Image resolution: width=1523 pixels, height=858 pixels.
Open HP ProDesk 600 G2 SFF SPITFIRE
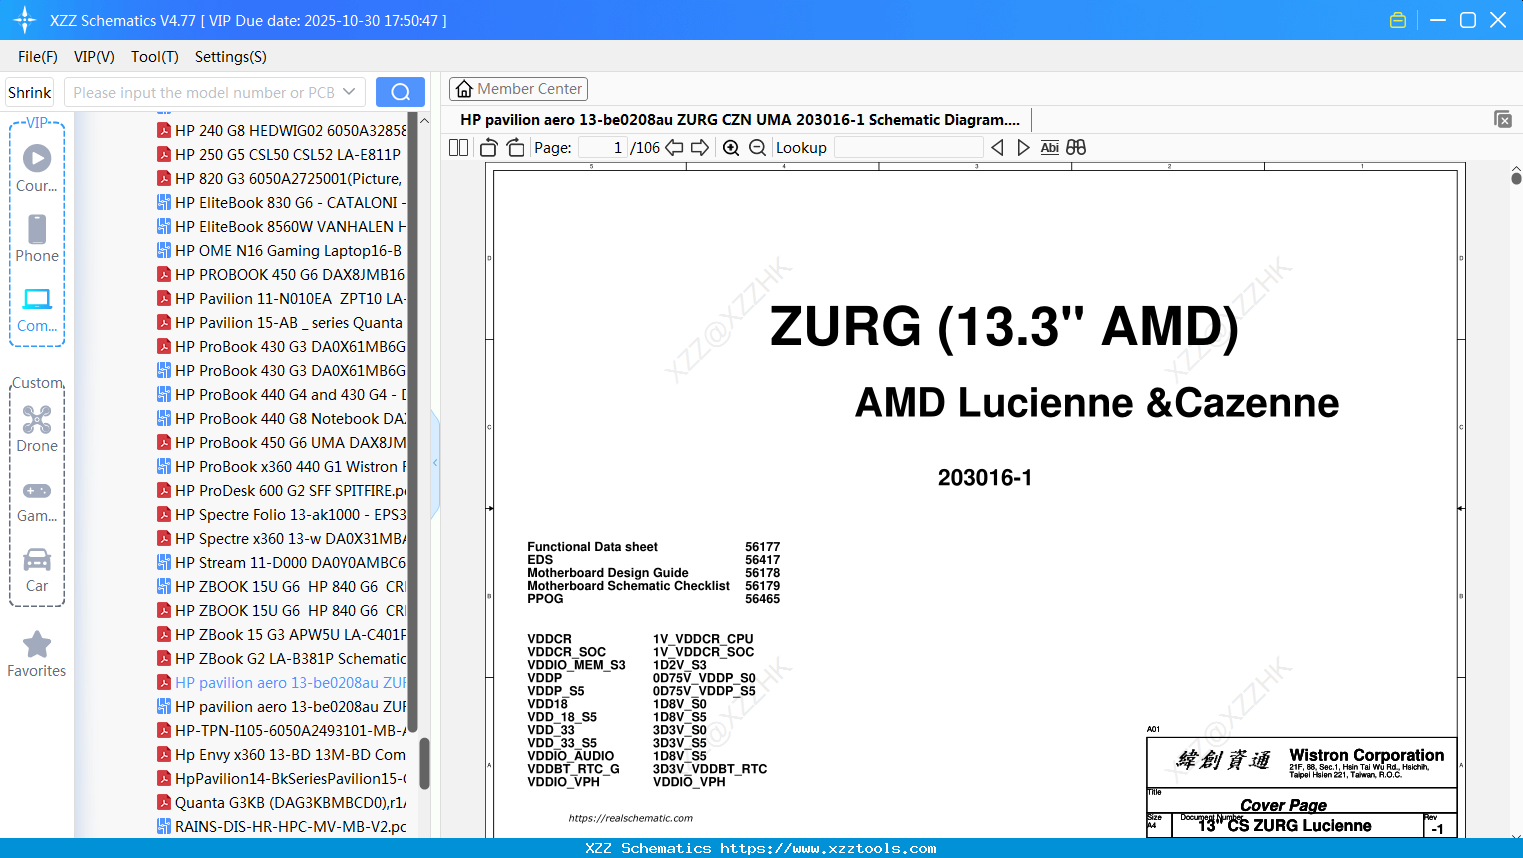pyautogui.click(x=282, y=490)
